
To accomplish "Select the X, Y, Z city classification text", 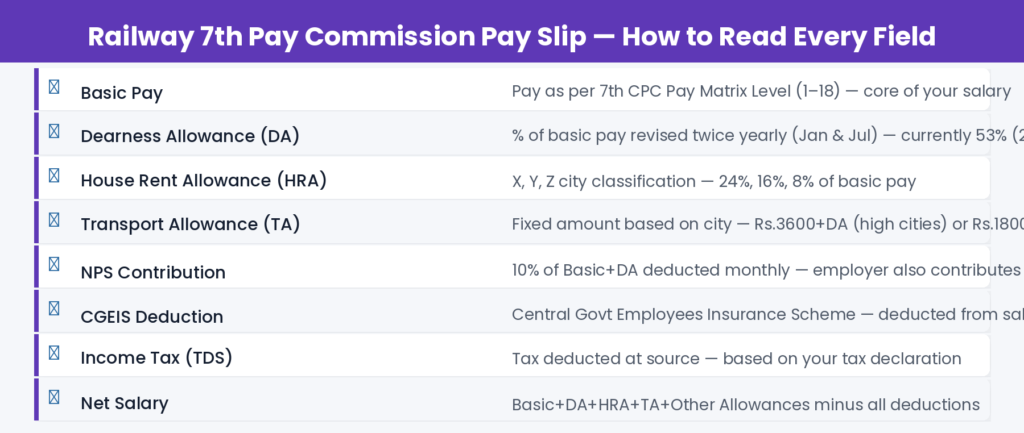I will coord(713,182).
